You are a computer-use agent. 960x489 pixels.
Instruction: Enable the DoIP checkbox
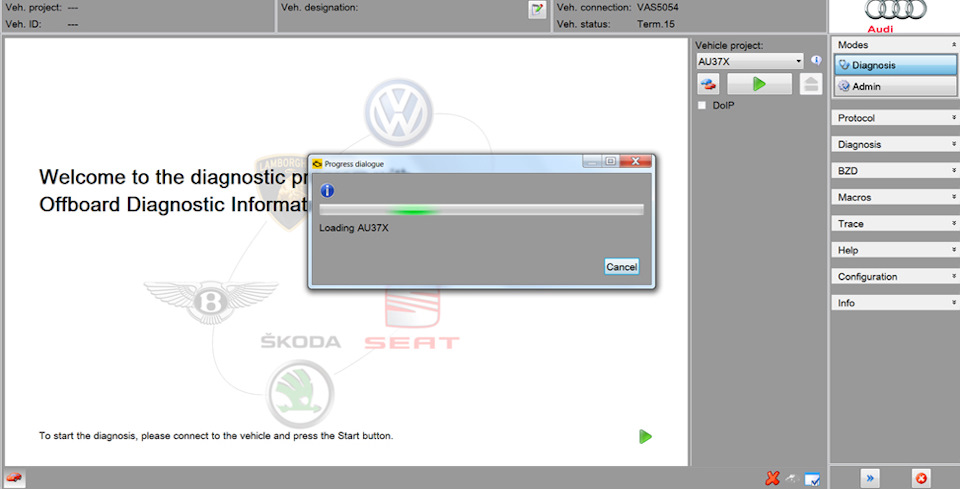702,105
